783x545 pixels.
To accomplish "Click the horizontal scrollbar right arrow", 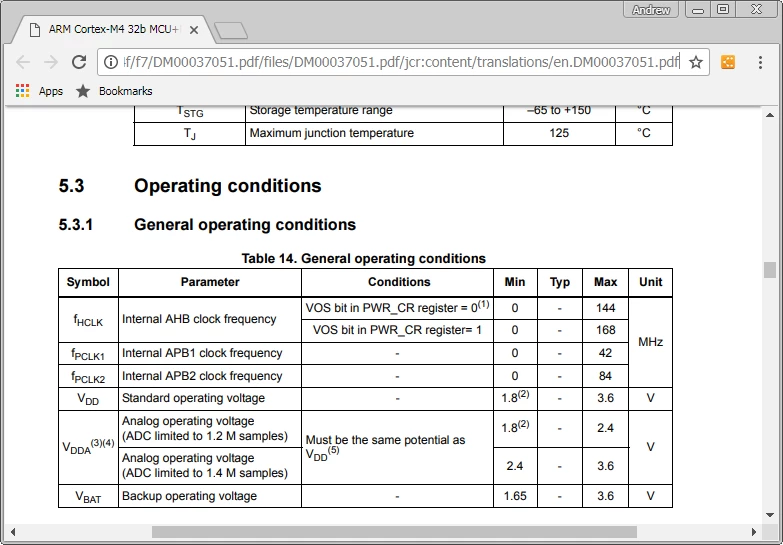I will pos(754,532).
